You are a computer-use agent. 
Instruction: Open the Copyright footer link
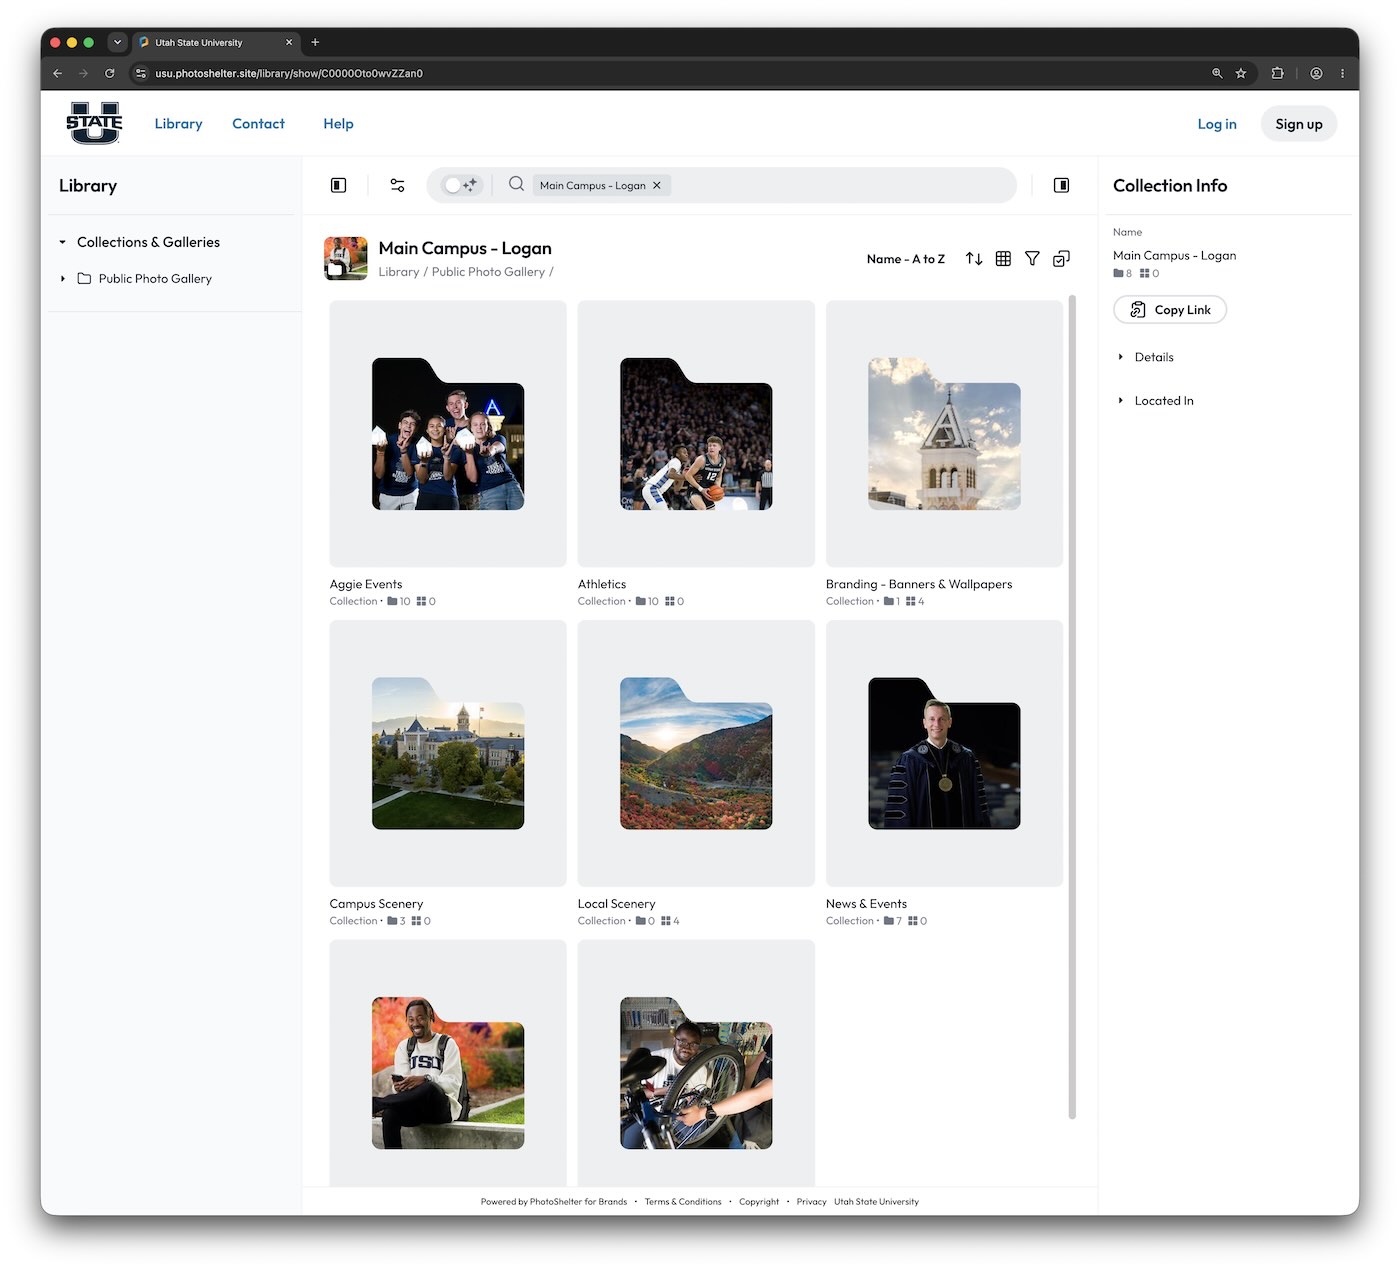[759, 1202]
